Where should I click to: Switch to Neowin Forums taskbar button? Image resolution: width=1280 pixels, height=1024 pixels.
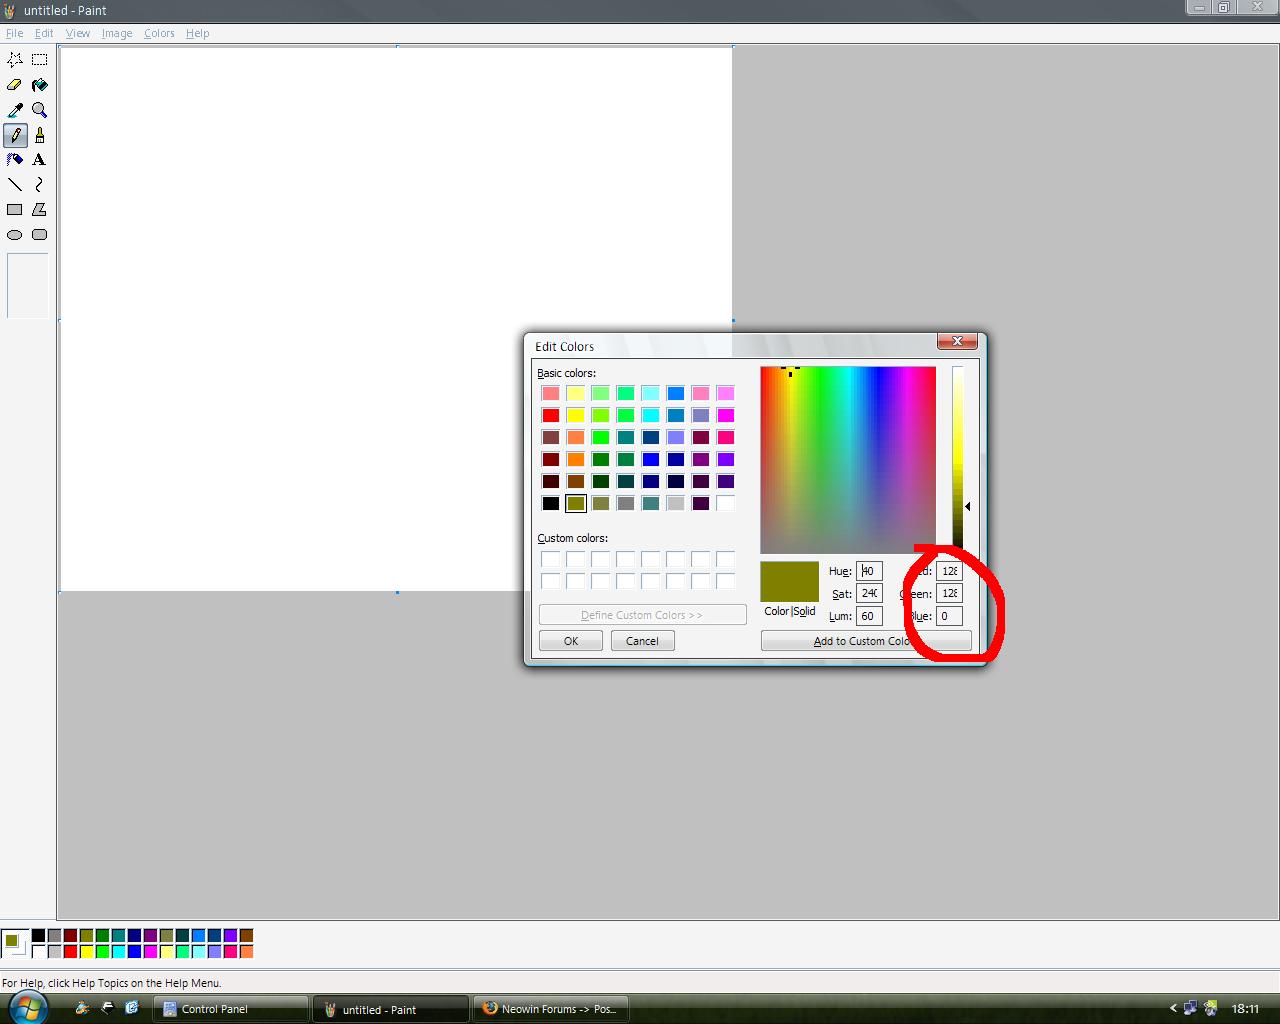pos(550,1009)
